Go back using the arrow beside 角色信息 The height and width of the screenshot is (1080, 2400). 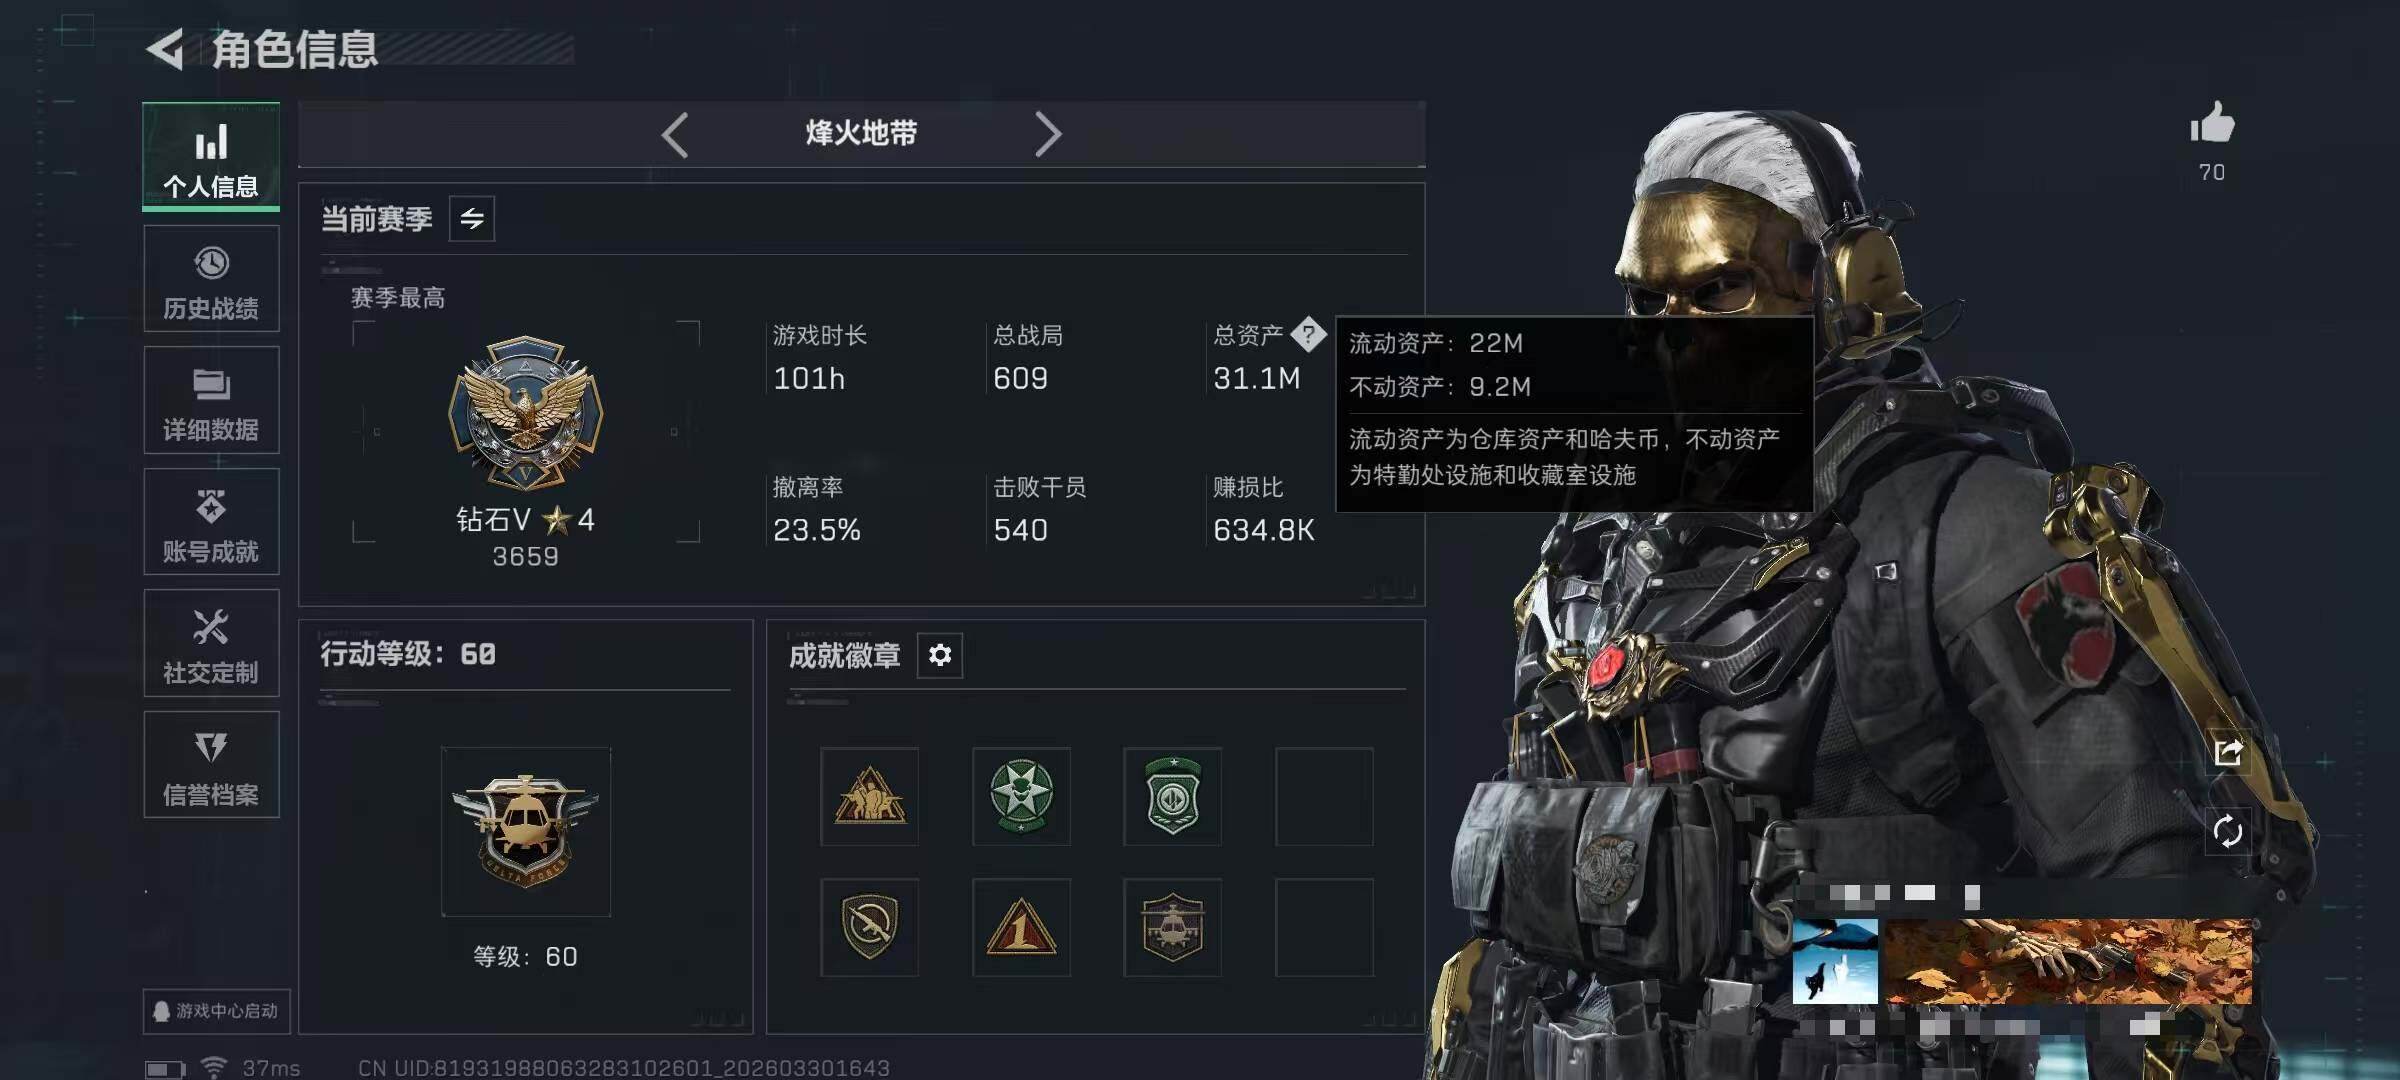coord(165,48)
